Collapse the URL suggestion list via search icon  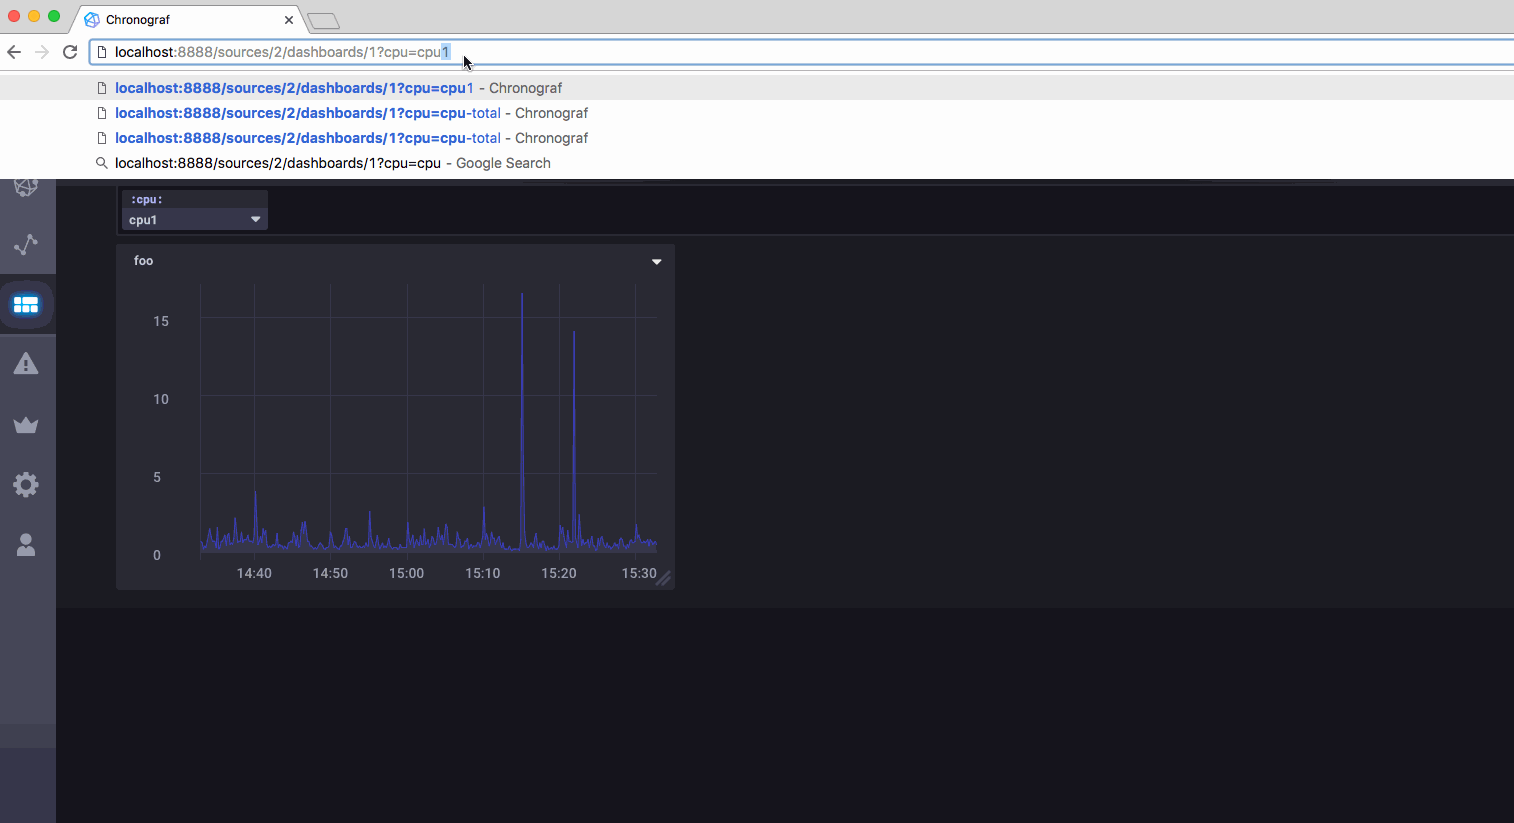point(101,162)
